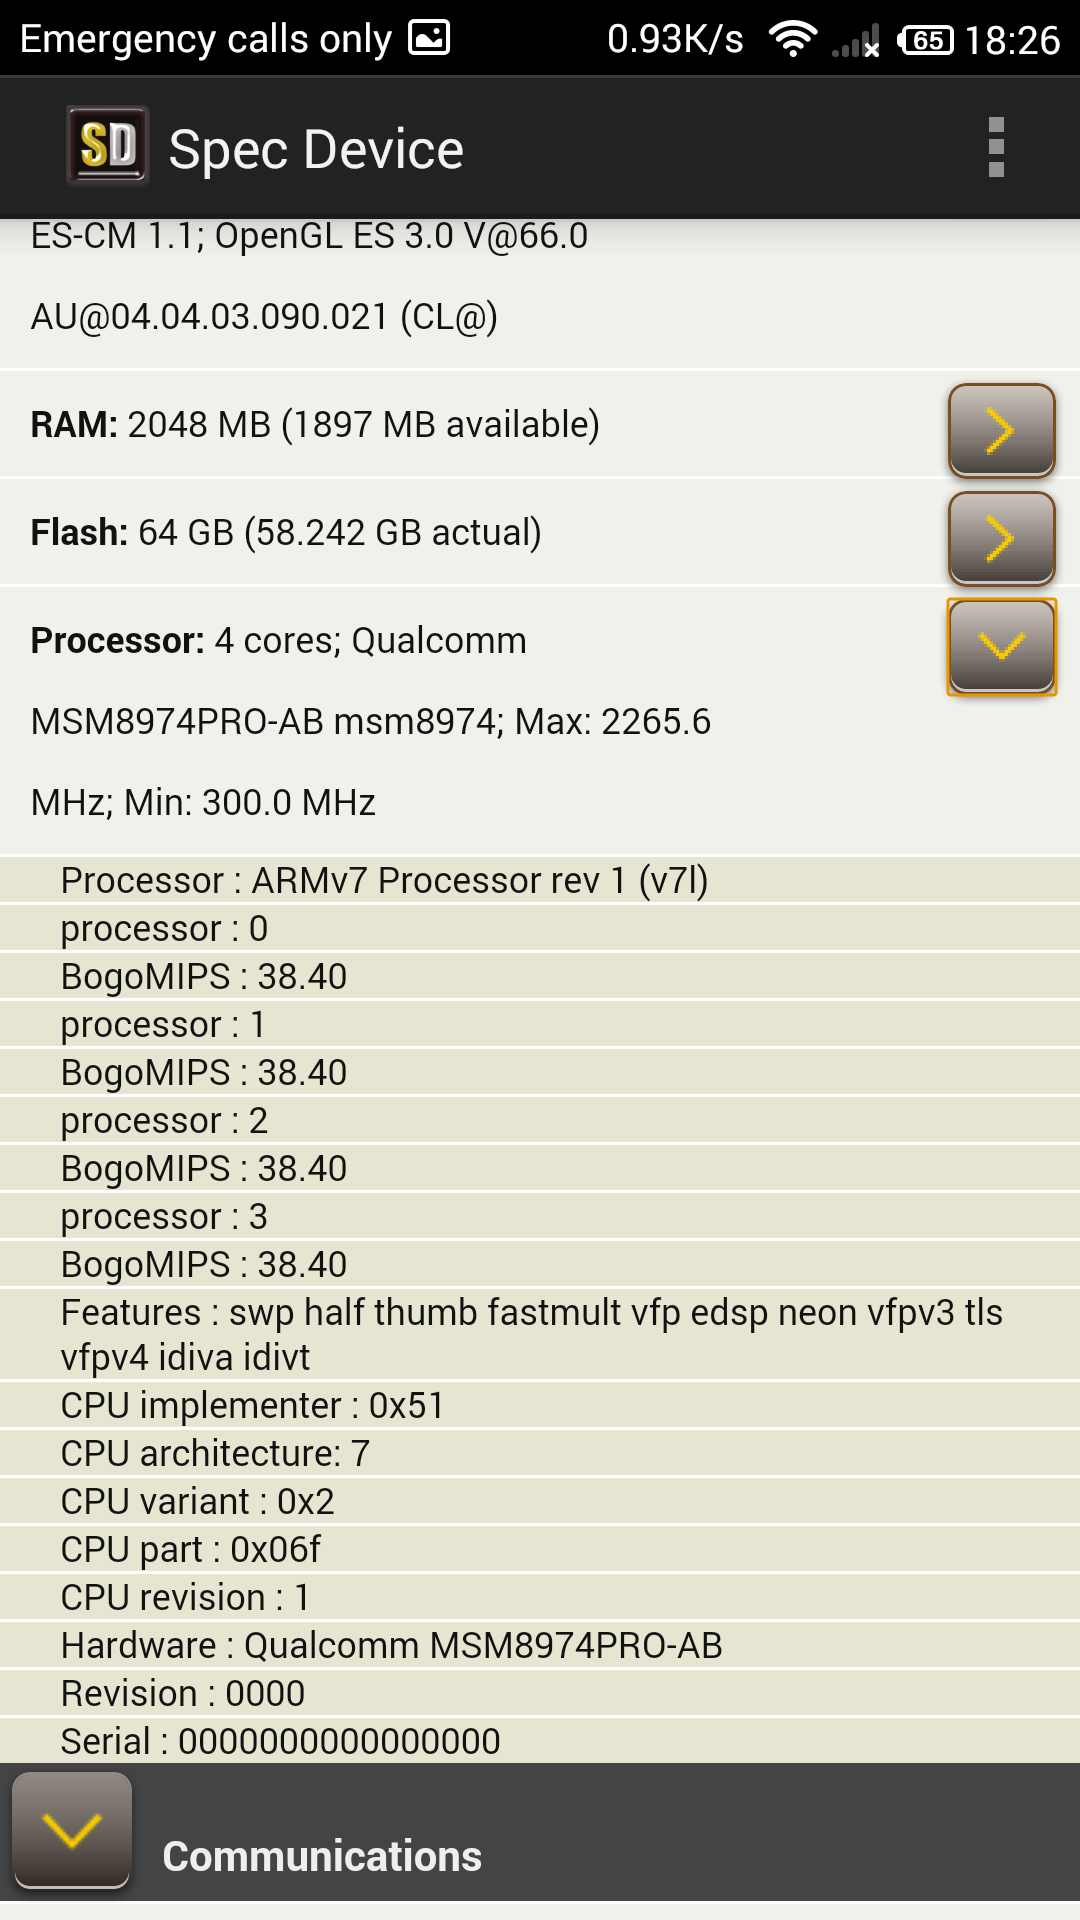Tap the Features list line

(531, 1334)
